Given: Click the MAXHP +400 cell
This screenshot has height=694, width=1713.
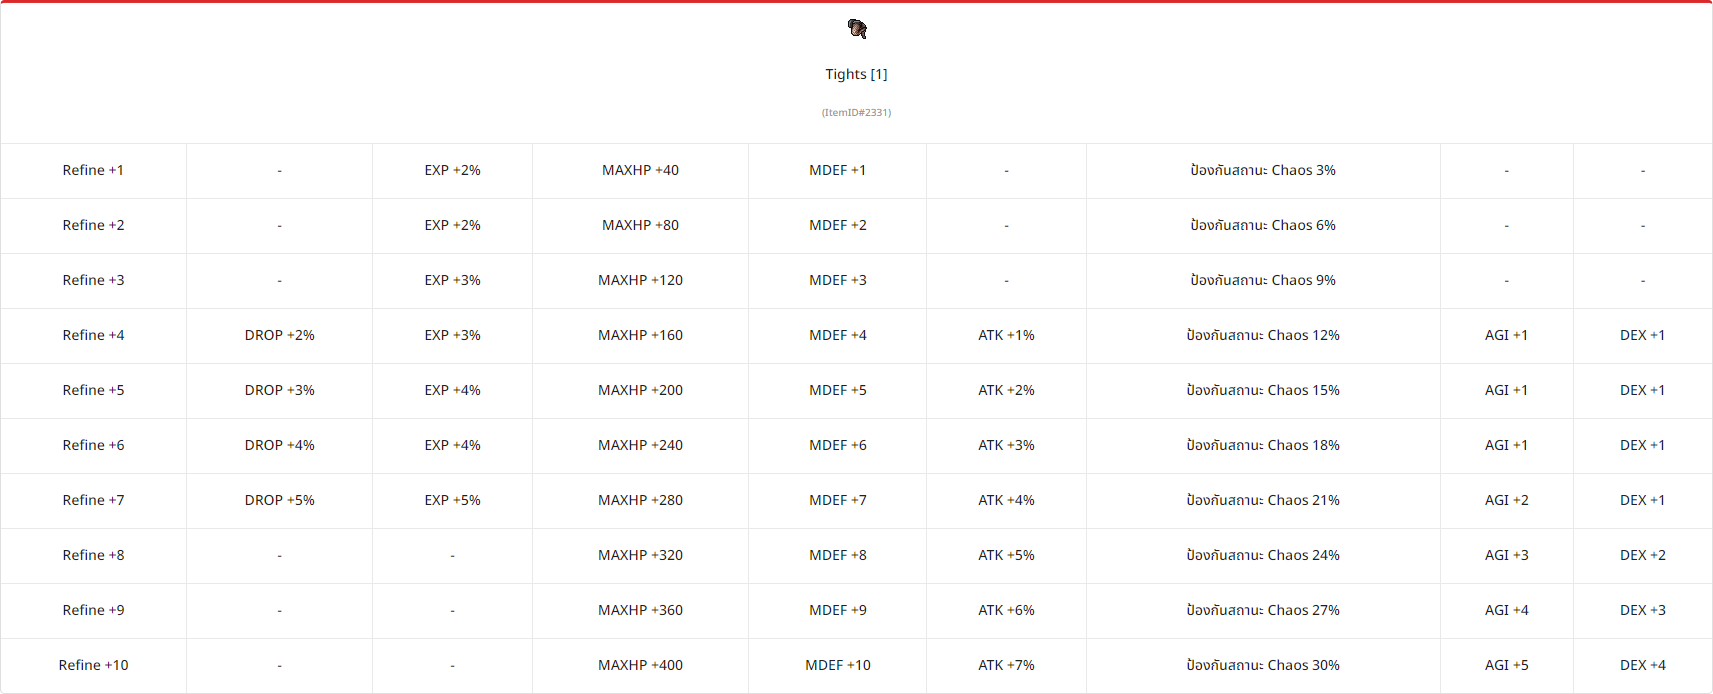Looking at the screenshot, I should tap(640, 665).
